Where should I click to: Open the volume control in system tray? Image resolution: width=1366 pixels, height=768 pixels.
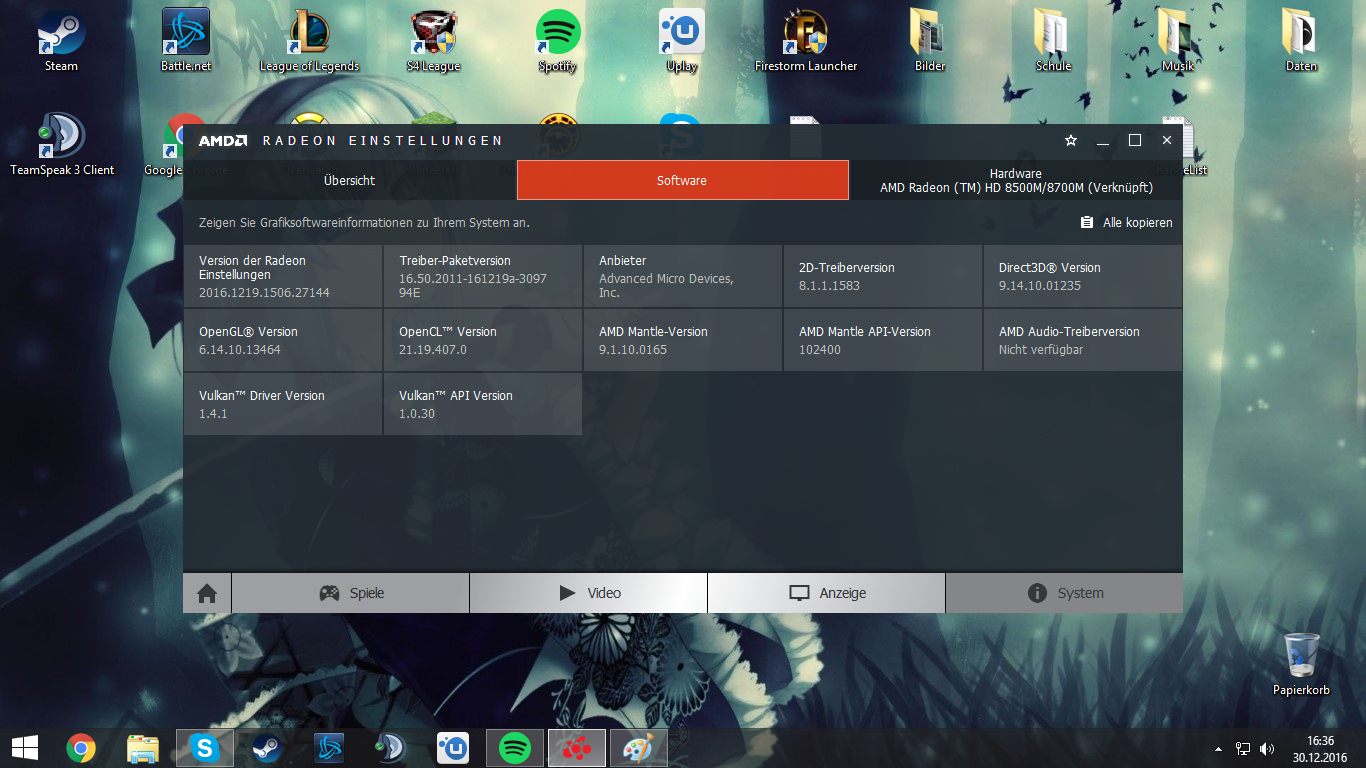pos(1268,748)
